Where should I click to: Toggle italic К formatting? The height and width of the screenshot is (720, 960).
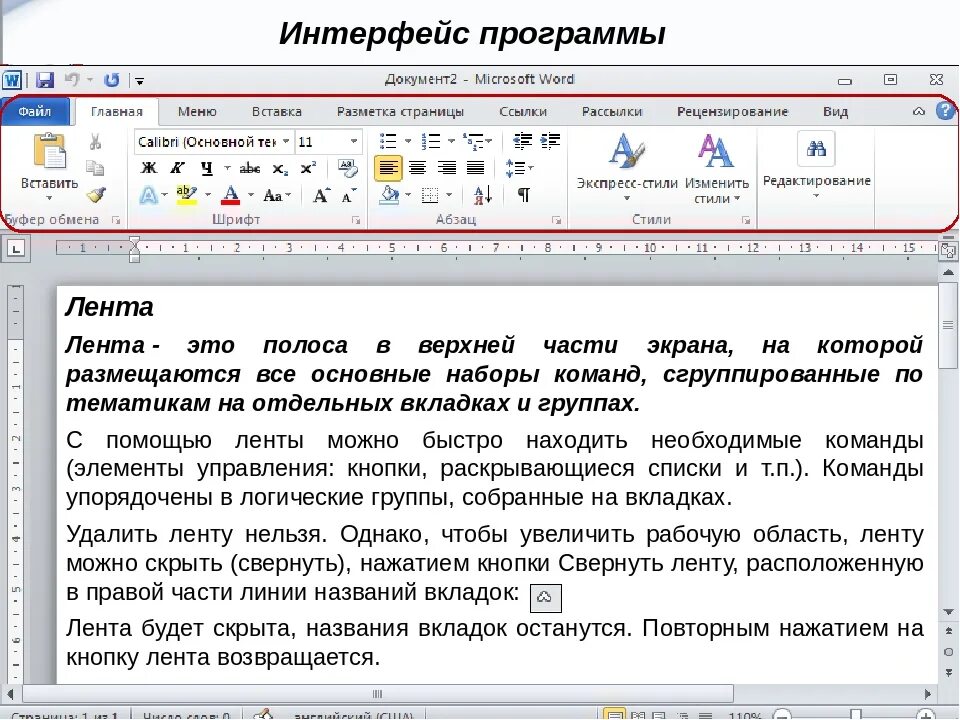coord(178,168)
